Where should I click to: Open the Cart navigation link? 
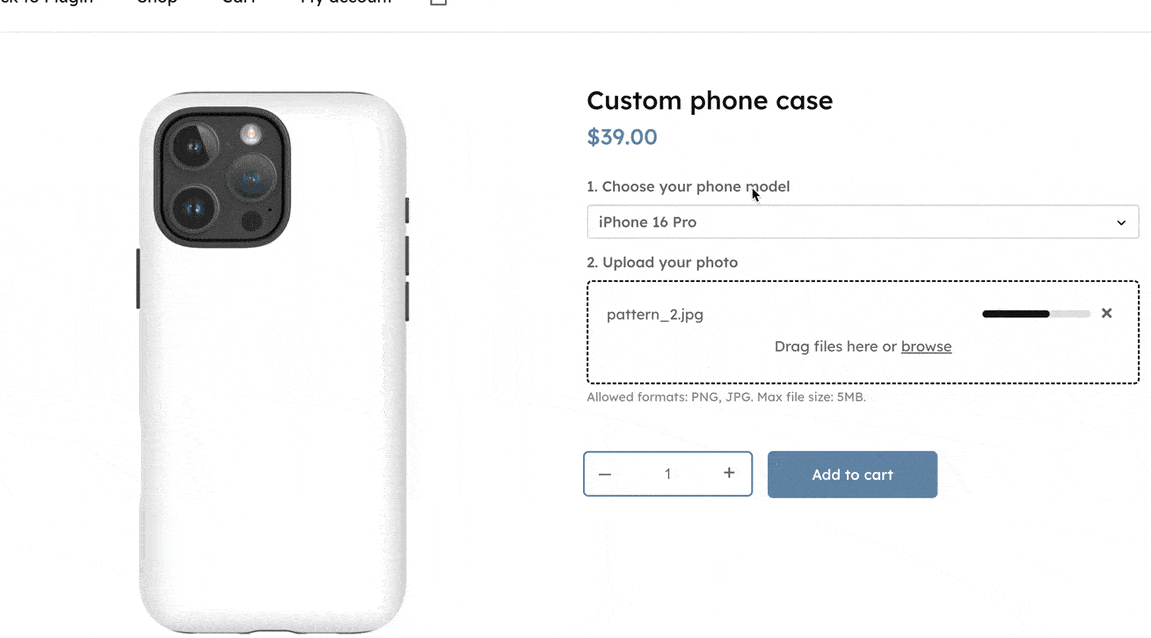[238, 3]
